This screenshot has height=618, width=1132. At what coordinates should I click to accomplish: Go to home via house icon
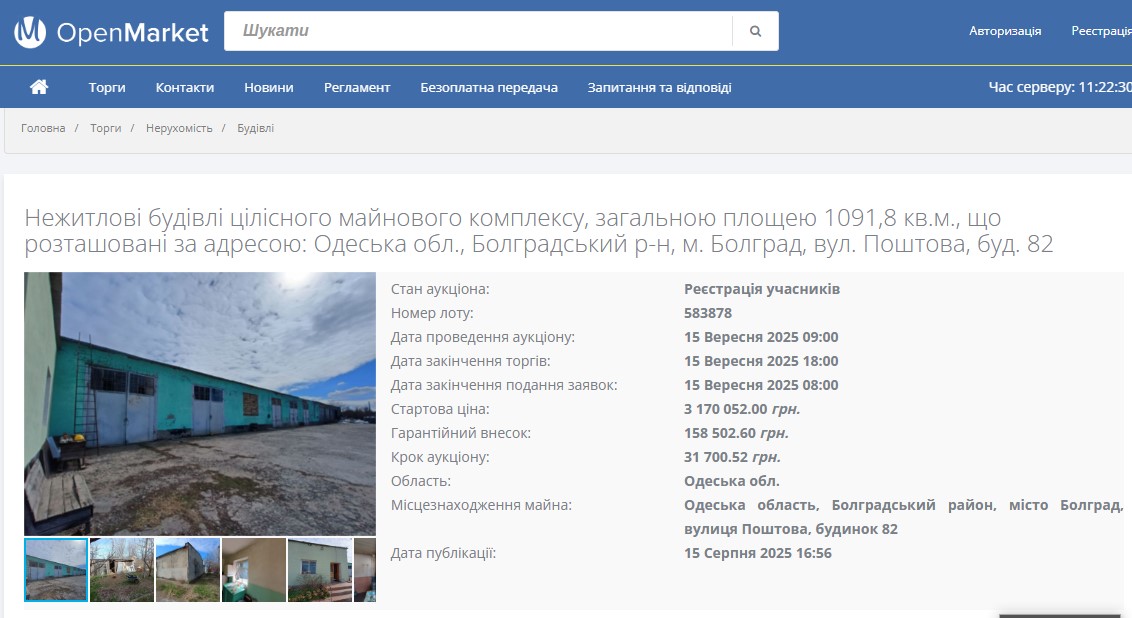39,87
